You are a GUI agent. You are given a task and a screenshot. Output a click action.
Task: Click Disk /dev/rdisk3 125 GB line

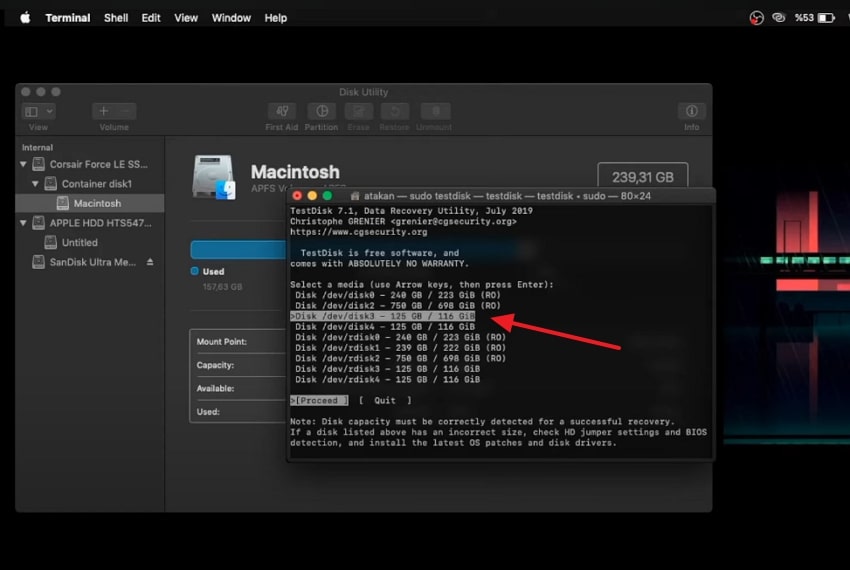pos(388,369)
